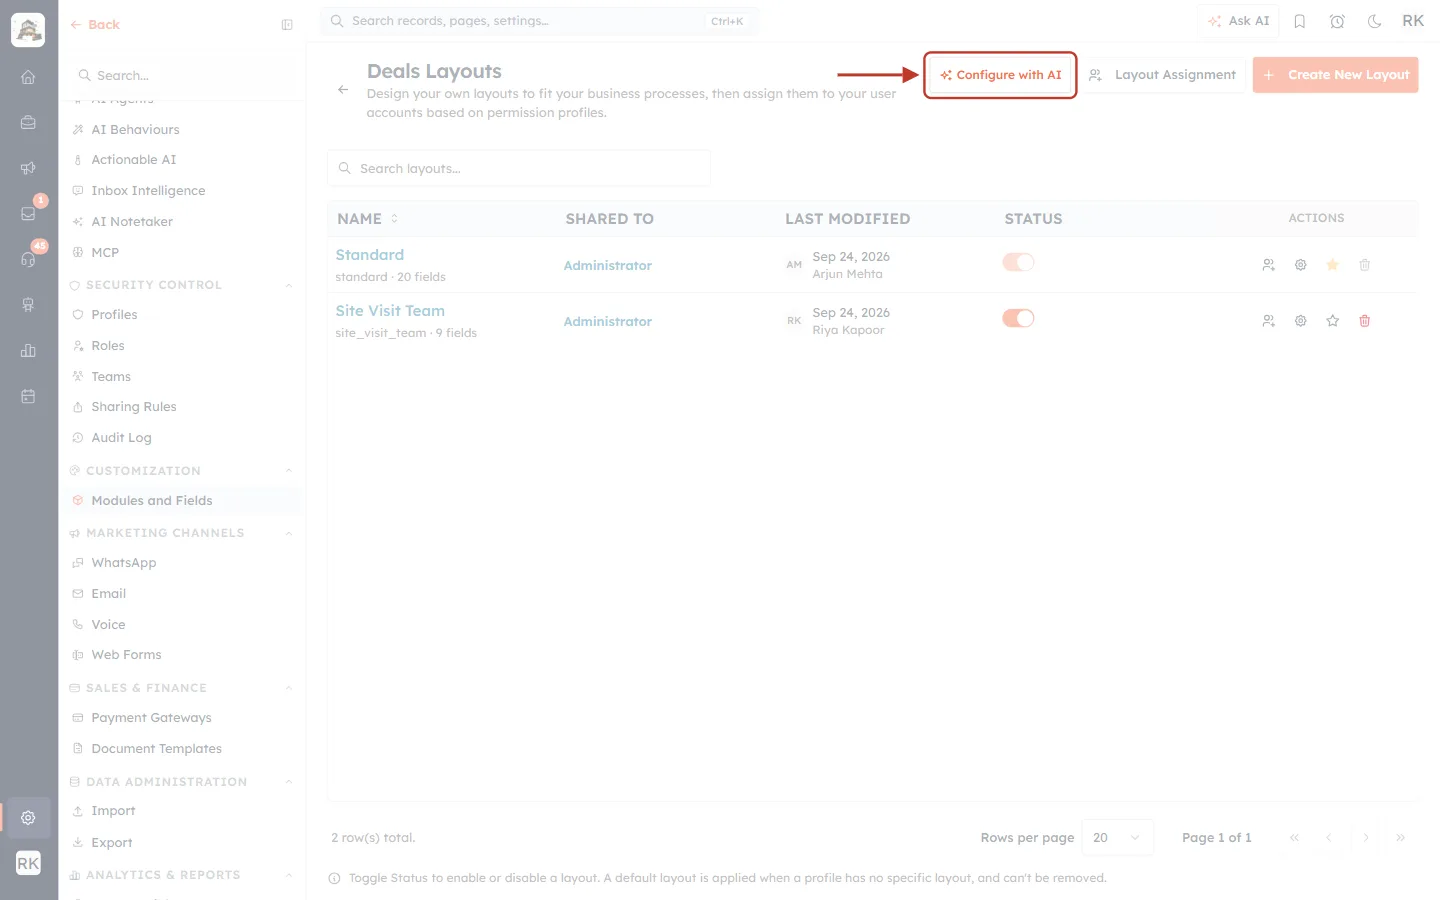Disable the Site Visit Team layout status
Screen dimensions: 1440x900
coord(1018,318)
